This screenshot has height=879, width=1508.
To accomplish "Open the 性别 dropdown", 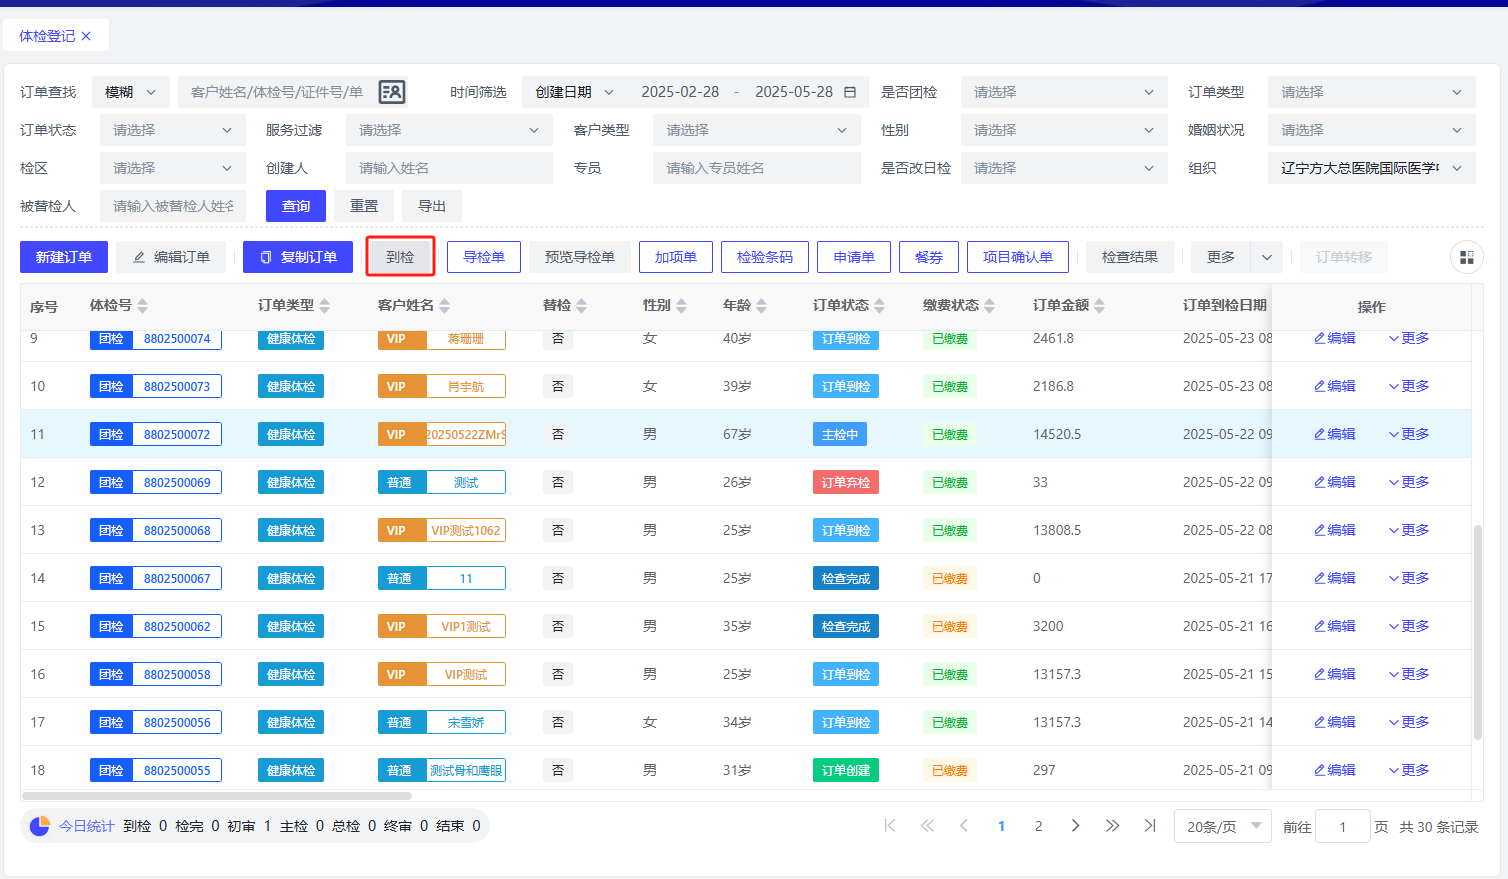I will (1064, 130).
